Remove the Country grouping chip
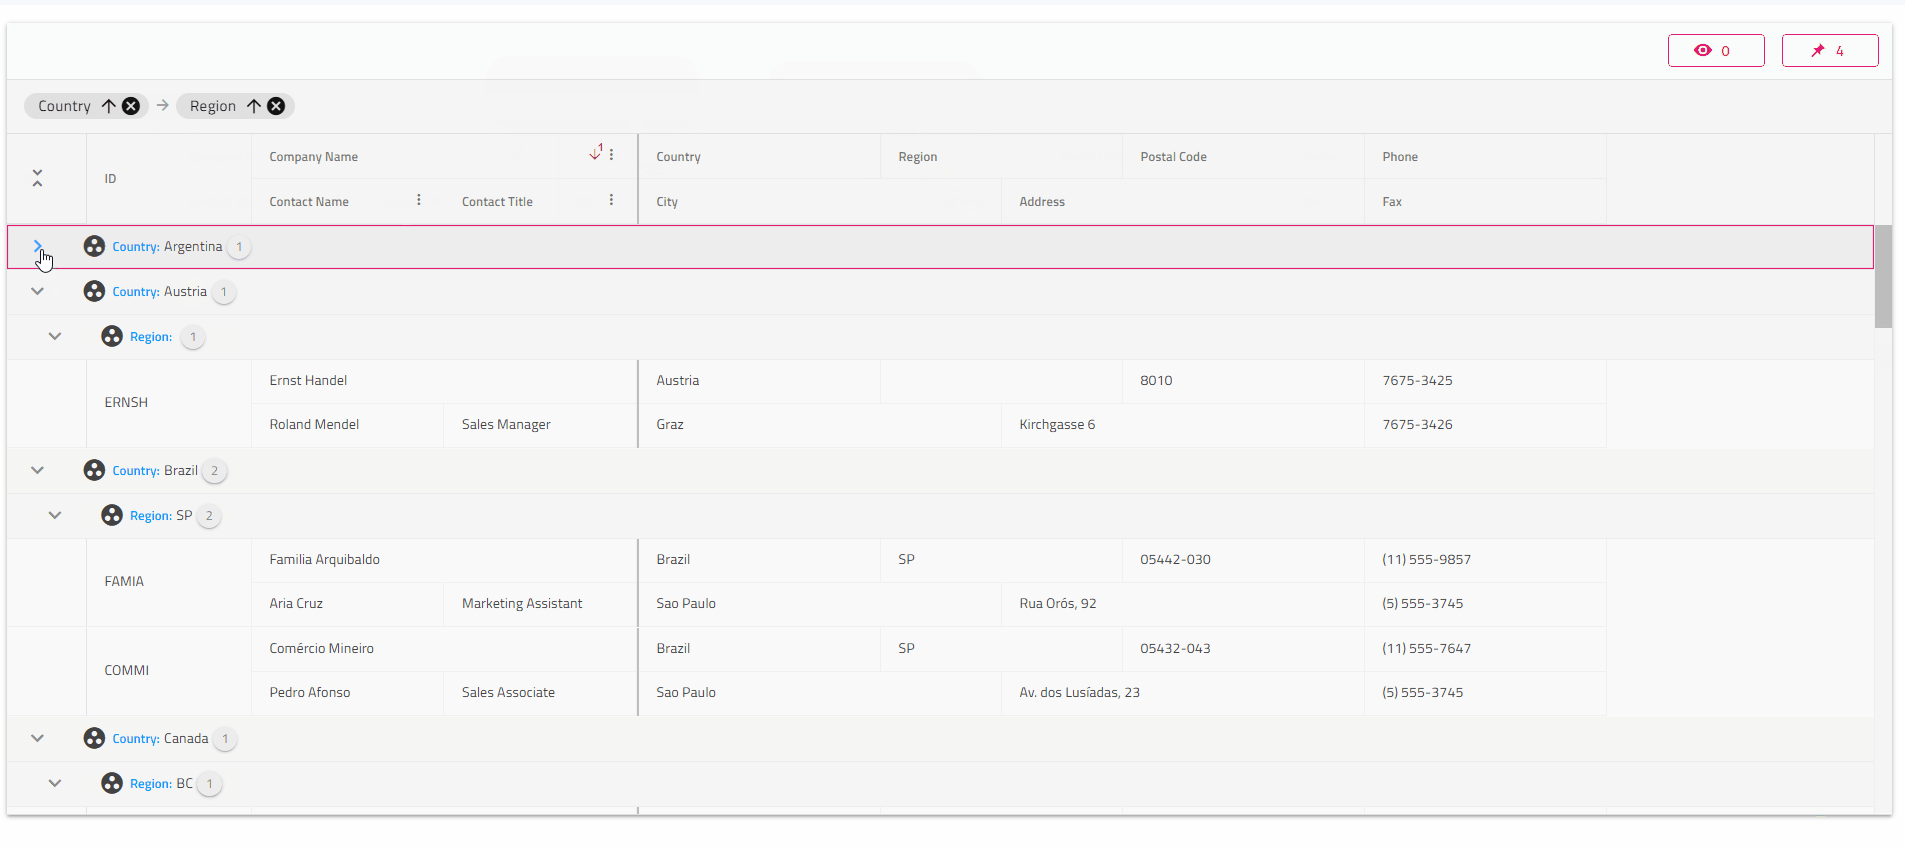 [x=131, y=106]
